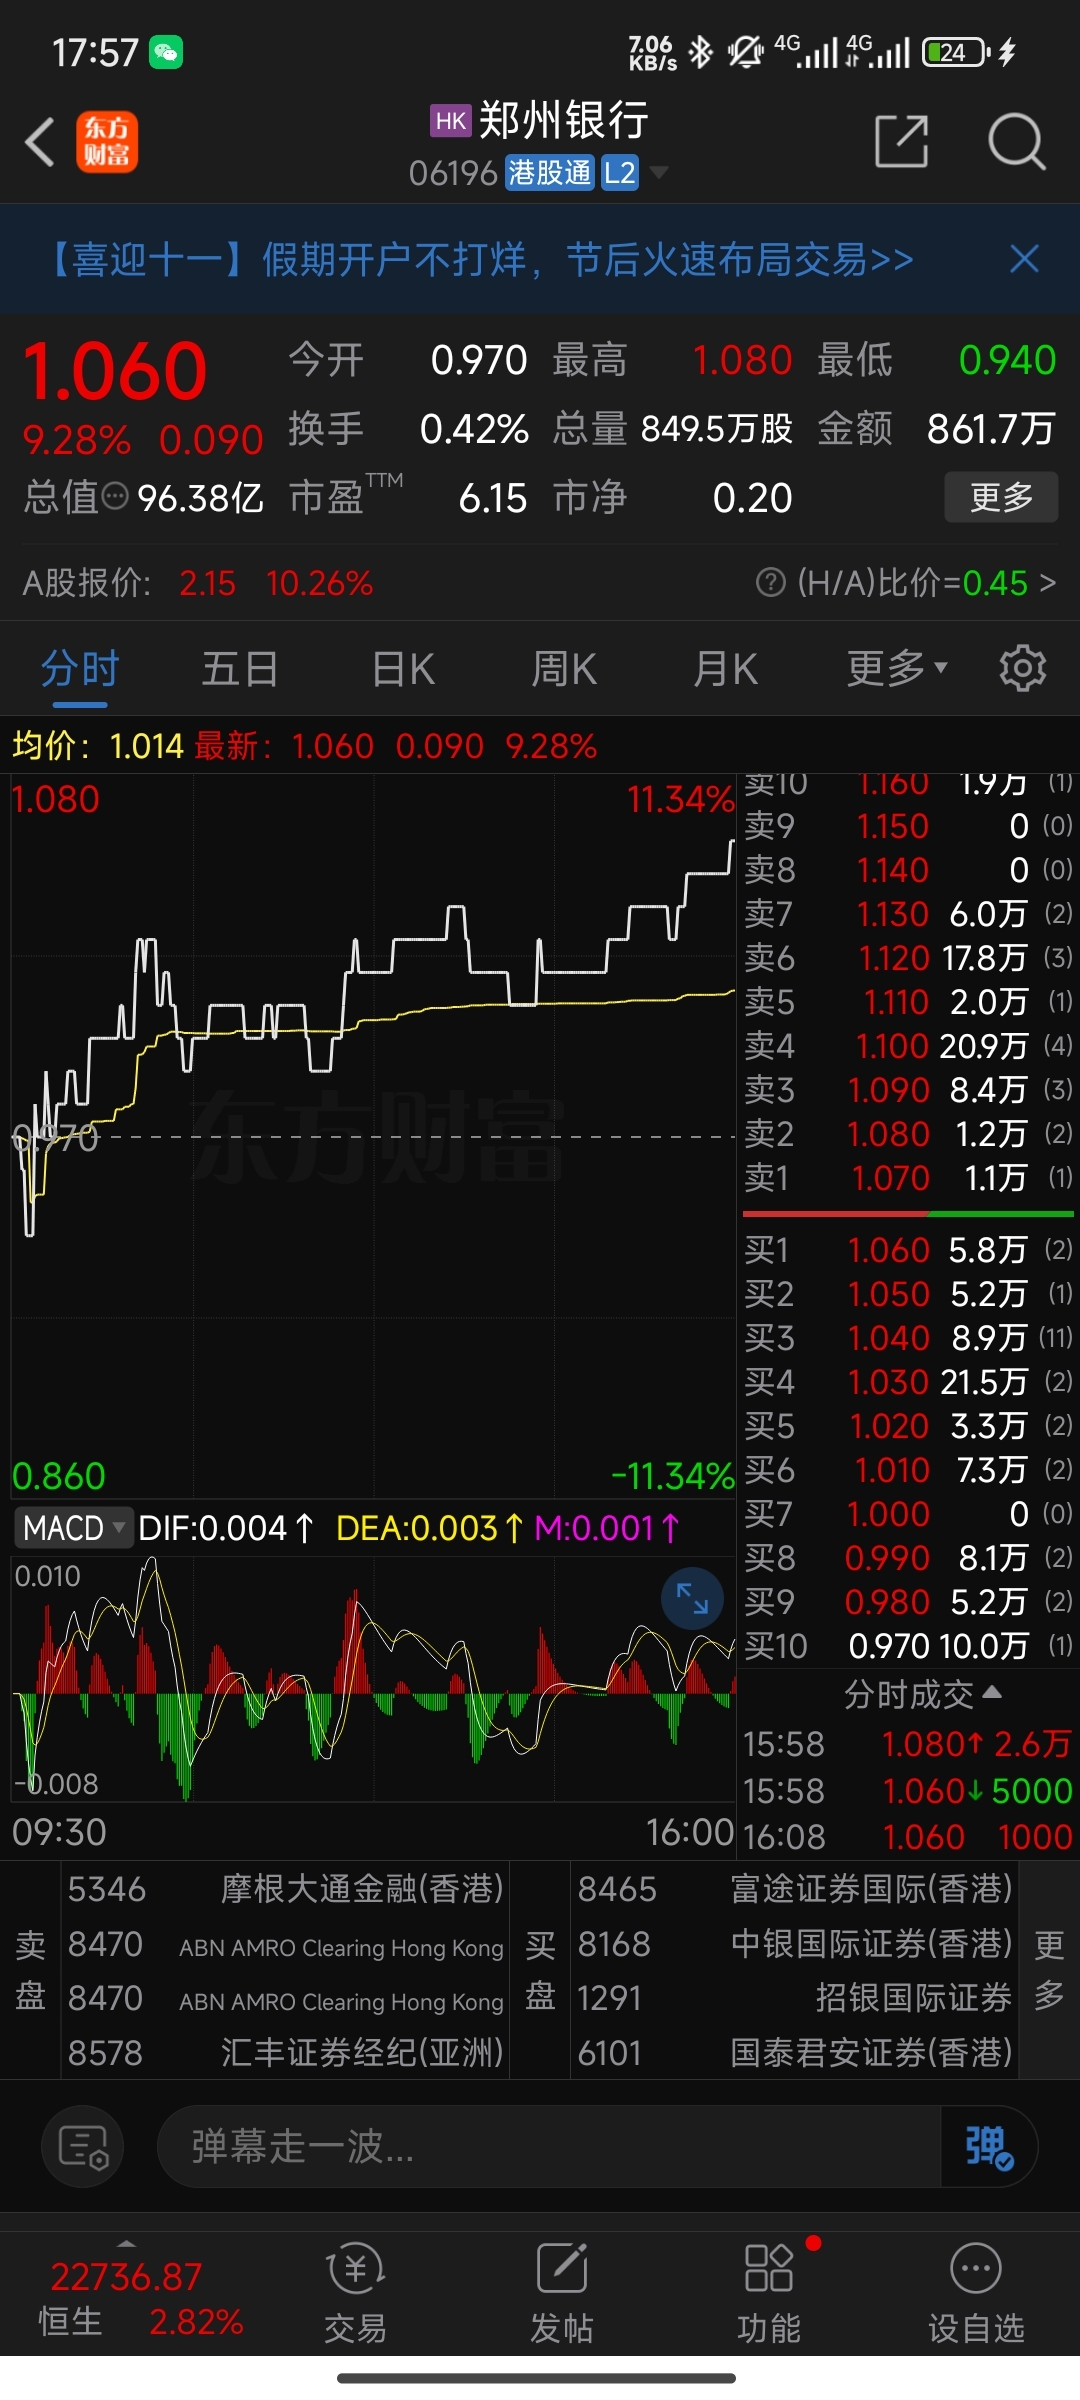Open the danmaku settings list icon
The width and height of the screenshot is (1080, 2400).
(83, 2146)
